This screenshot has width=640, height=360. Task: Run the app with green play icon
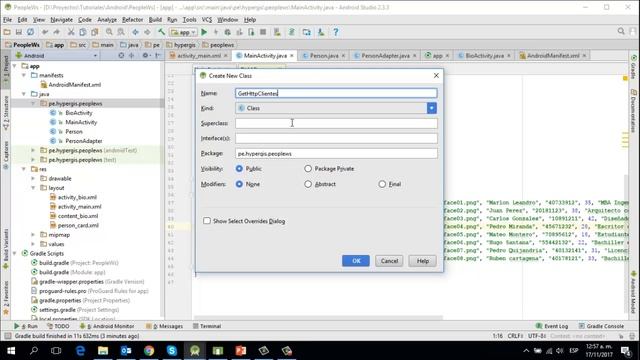click(x=204, y=32)
